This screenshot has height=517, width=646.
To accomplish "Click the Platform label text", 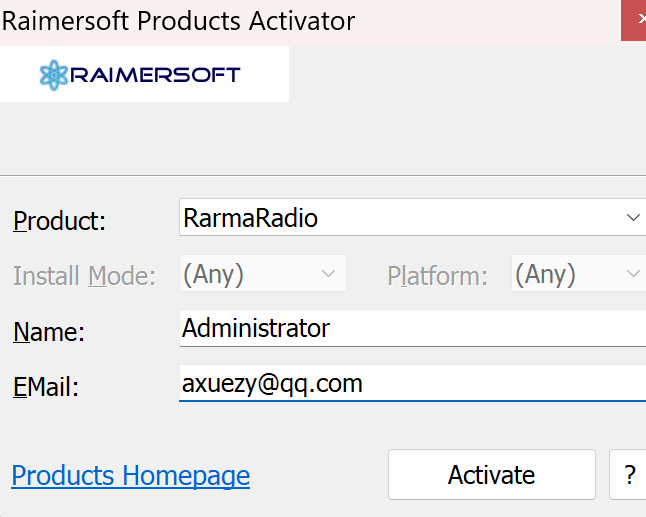I will [437, 276].
